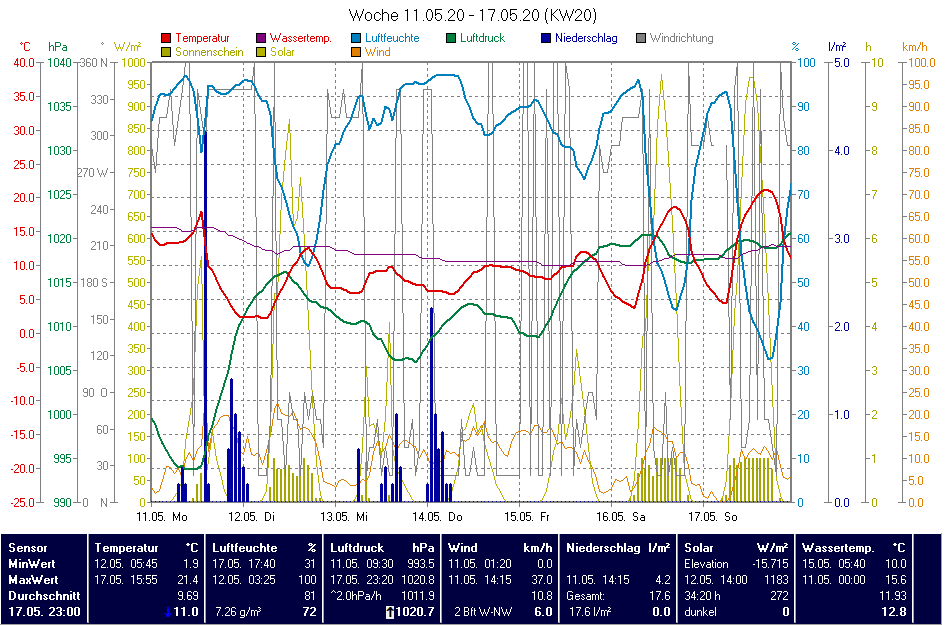Viewport: 950px width, 625px height.
Task: Click the Gesamt: precipitation total label
Action: pos(585,596)
